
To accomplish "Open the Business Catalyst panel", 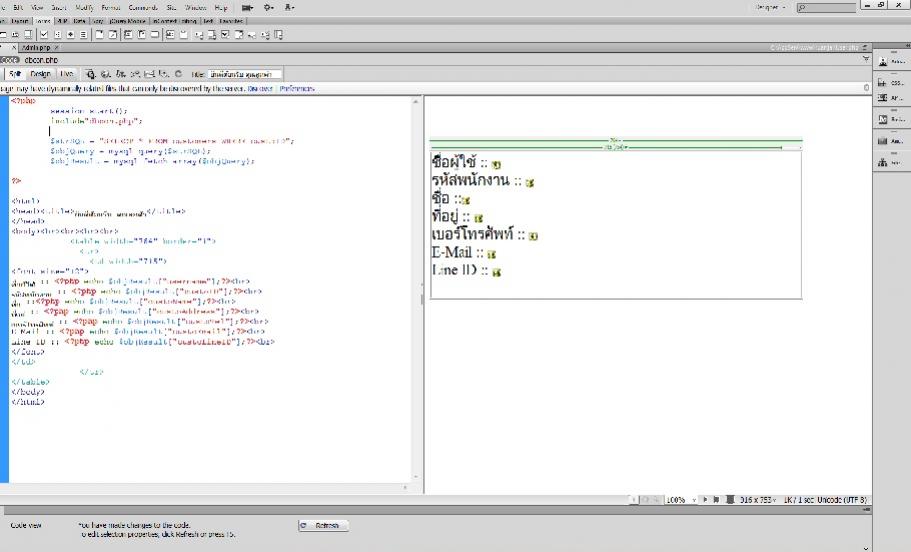I will [x=891, y=119].
